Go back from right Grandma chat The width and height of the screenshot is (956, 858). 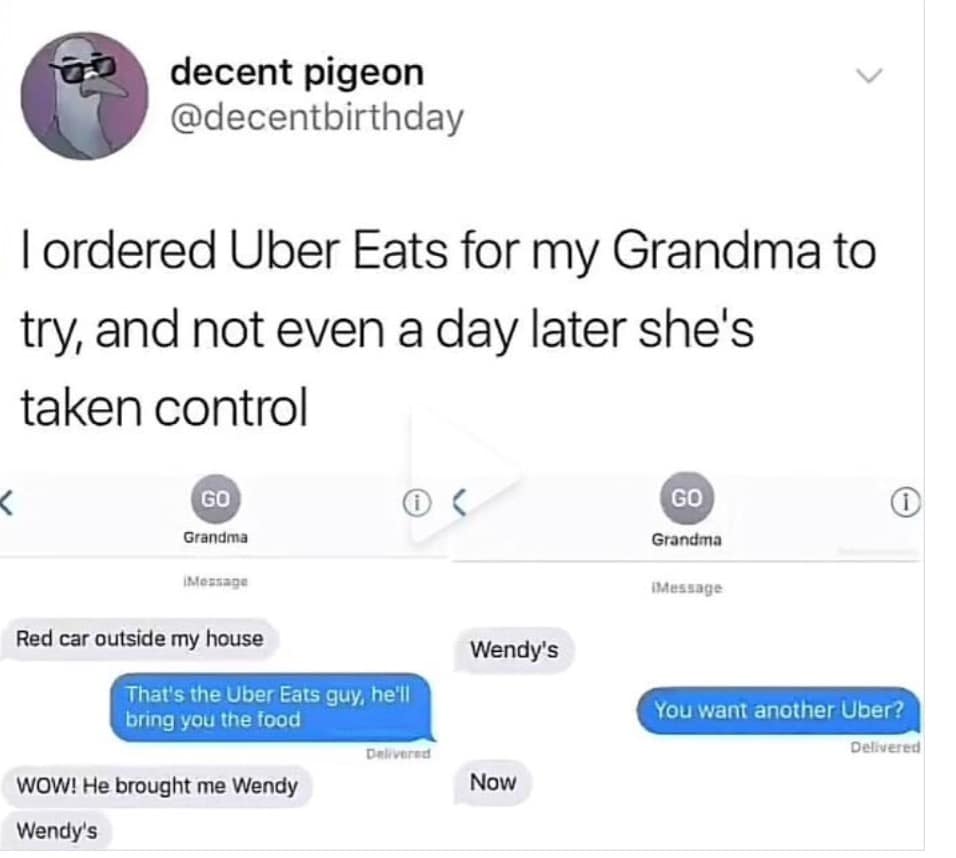(x=460, y=502)
